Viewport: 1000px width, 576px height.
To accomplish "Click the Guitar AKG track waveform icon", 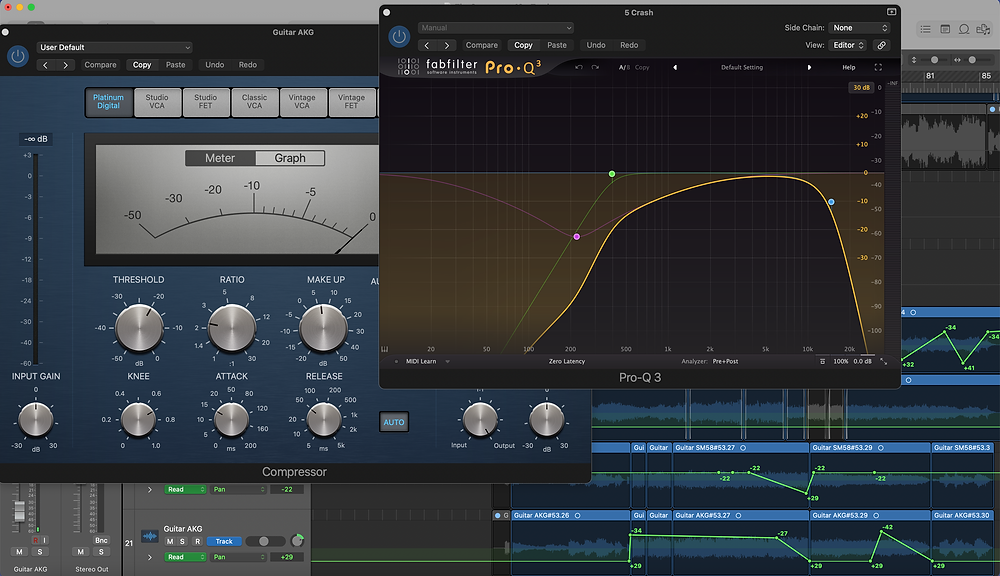I will pyautogui.click(x=150, y=535).
